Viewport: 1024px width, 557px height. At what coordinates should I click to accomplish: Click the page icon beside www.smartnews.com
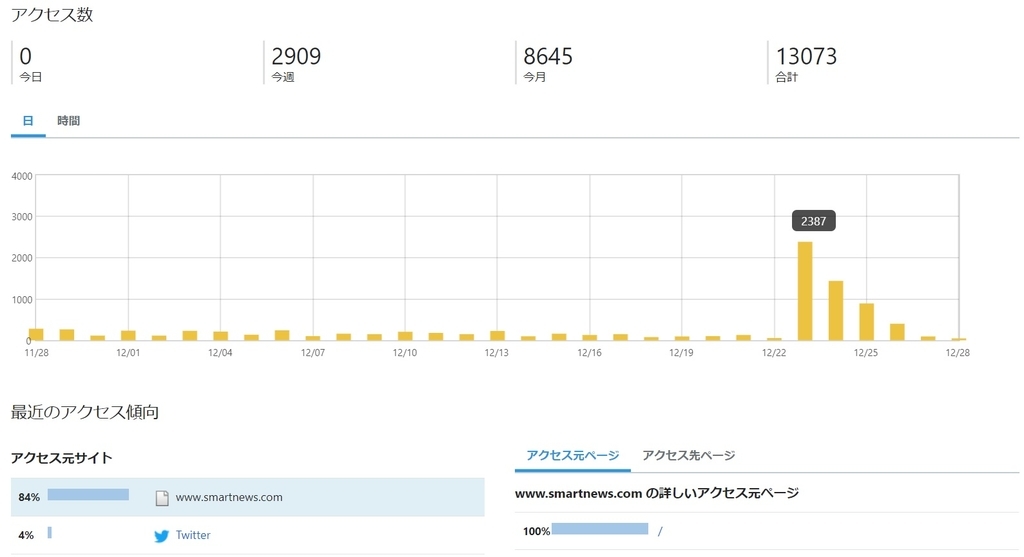(x=162, y=498)
